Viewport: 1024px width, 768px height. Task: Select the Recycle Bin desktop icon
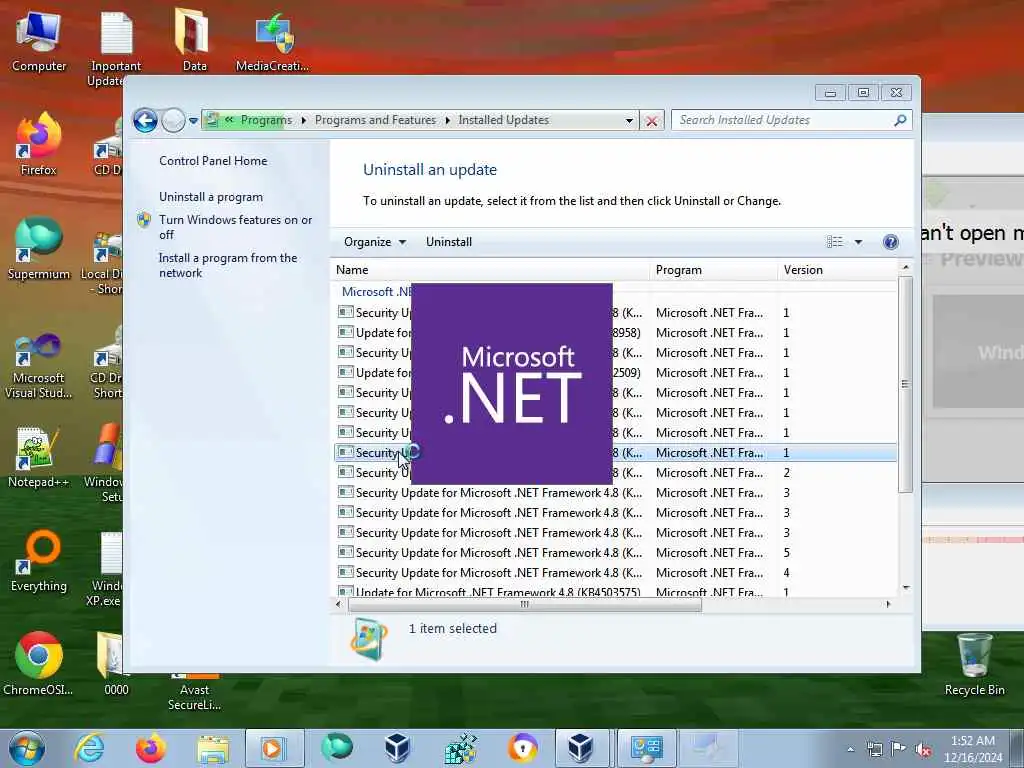pos(974,664)
